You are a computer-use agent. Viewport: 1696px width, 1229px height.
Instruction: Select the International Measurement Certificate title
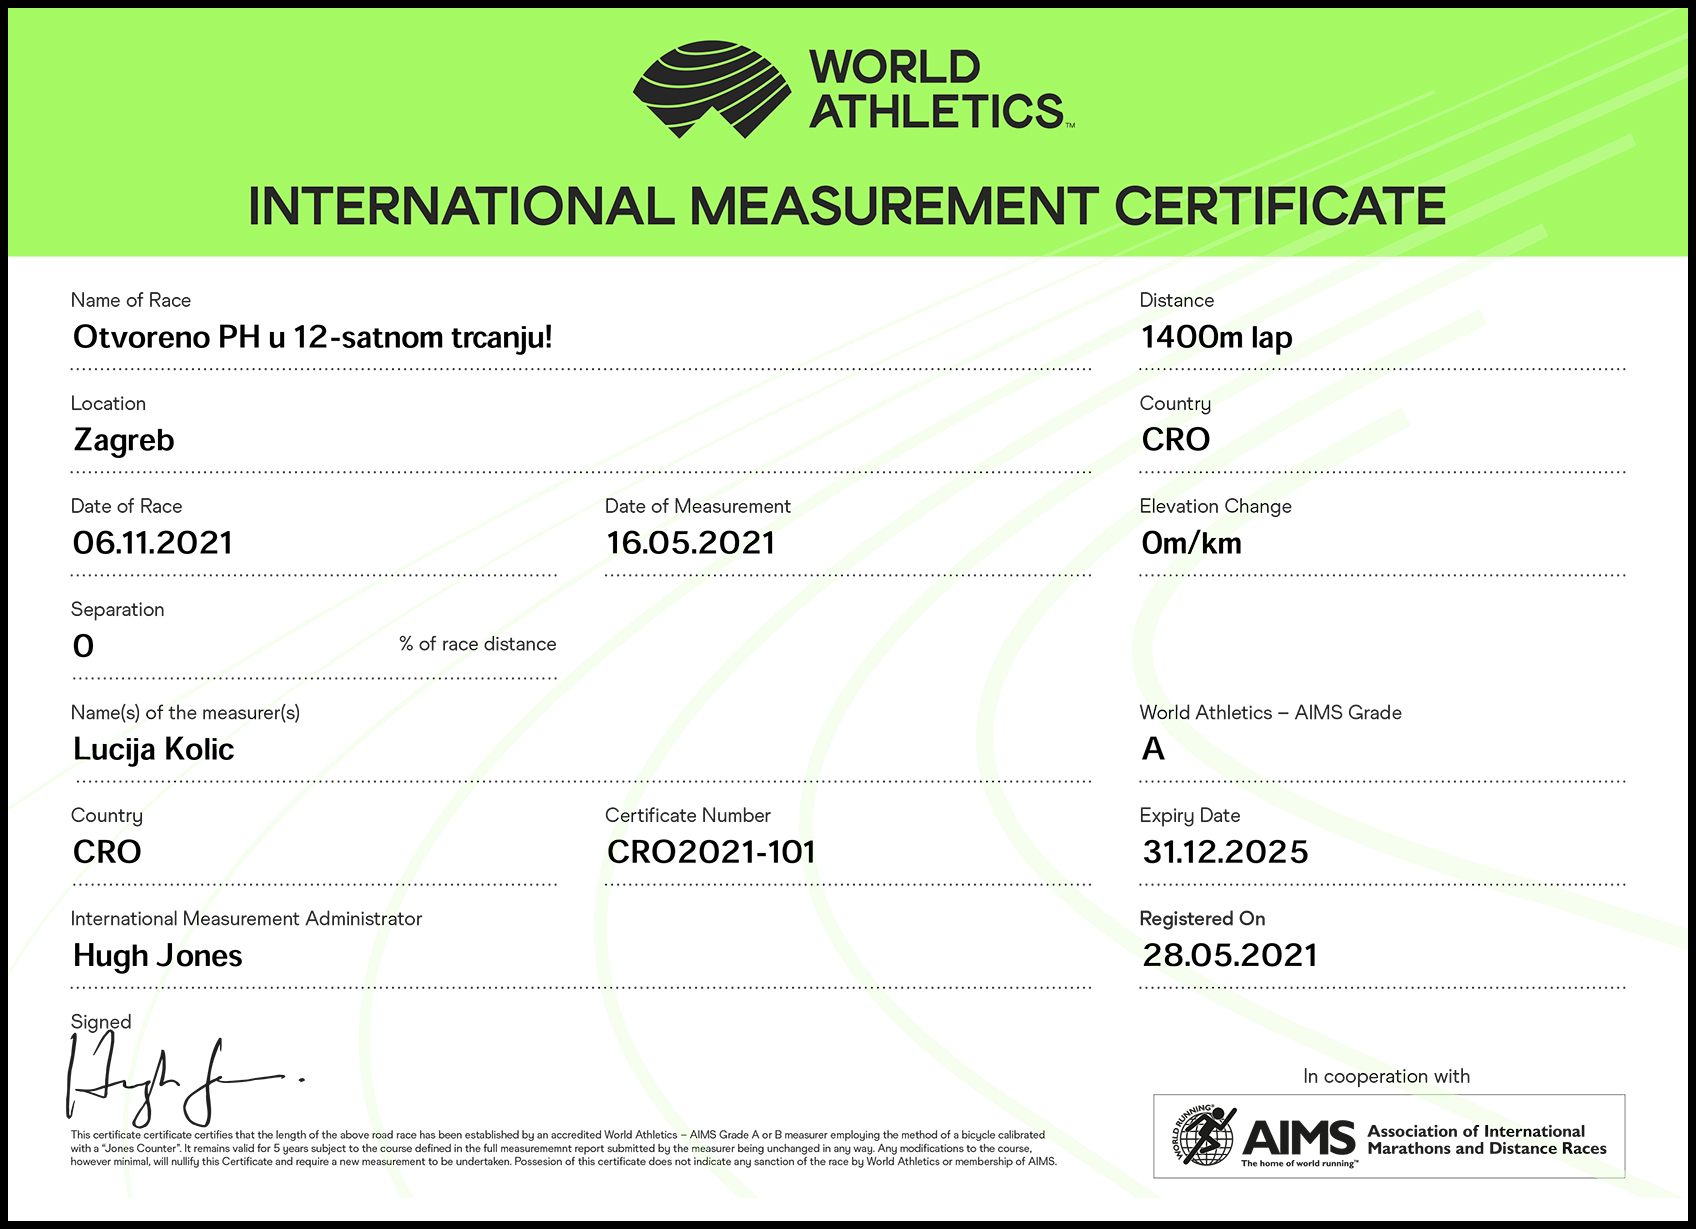[847, 206]
